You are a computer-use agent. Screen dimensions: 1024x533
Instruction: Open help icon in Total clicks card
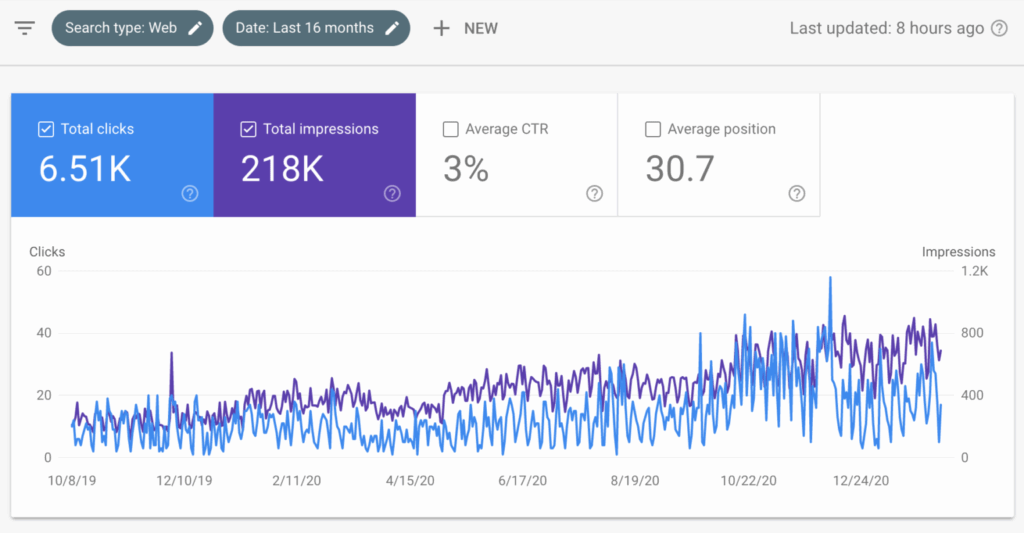point(190,193)
